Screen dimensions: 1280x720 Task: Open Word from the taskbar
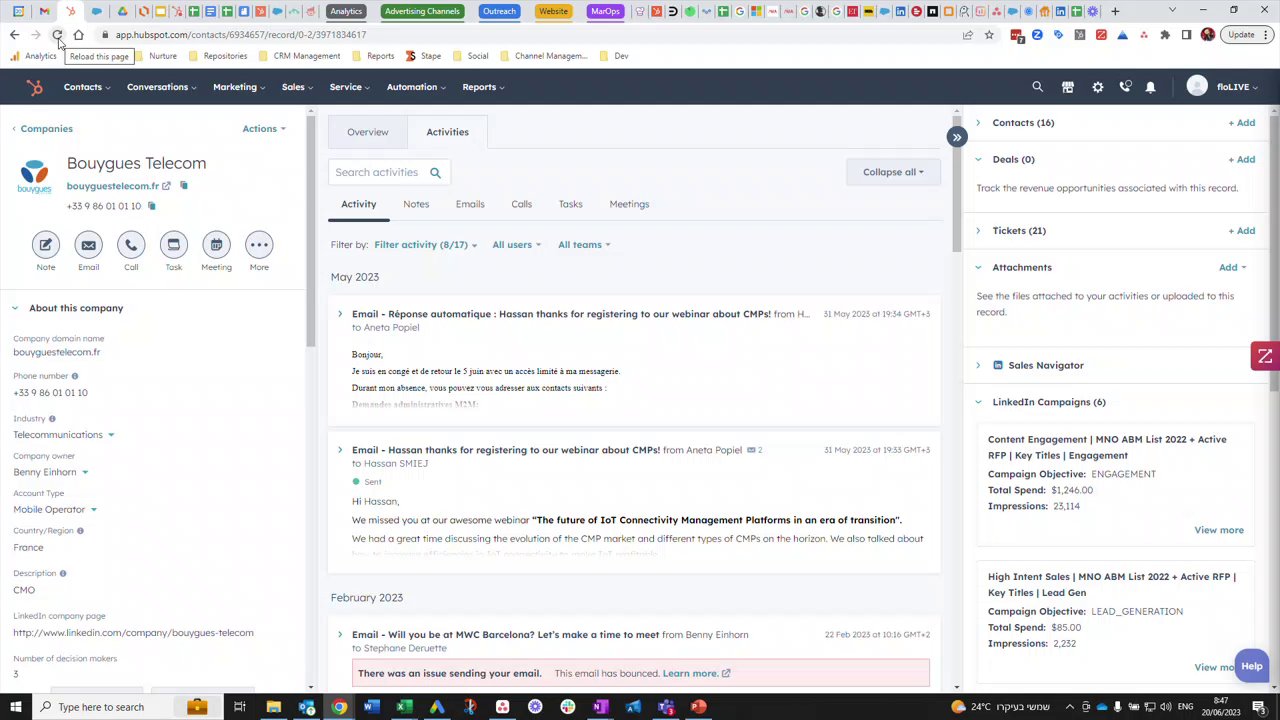click(x=371, y=707)
